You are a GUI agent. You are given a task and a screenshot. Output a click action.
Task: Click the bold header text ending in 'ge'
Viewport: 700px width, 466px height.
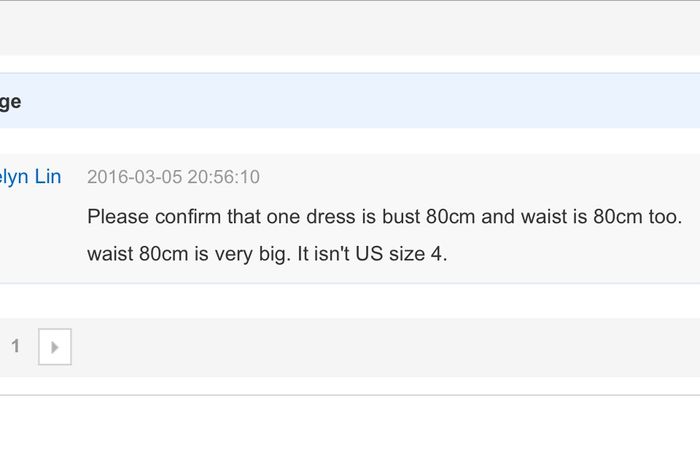click(10, 101)
